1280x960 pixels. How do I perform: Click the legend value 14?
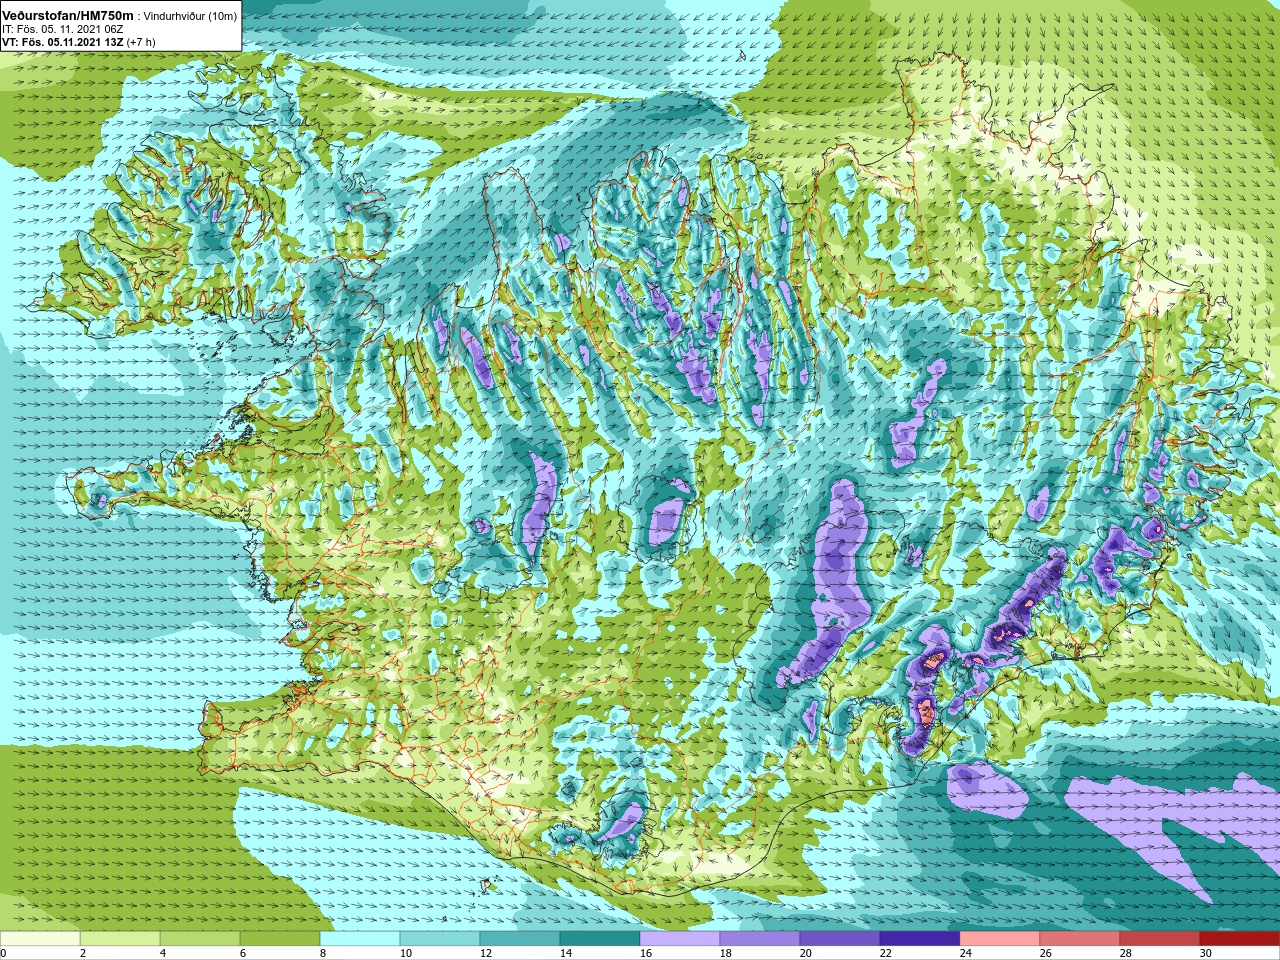(565, 953)
